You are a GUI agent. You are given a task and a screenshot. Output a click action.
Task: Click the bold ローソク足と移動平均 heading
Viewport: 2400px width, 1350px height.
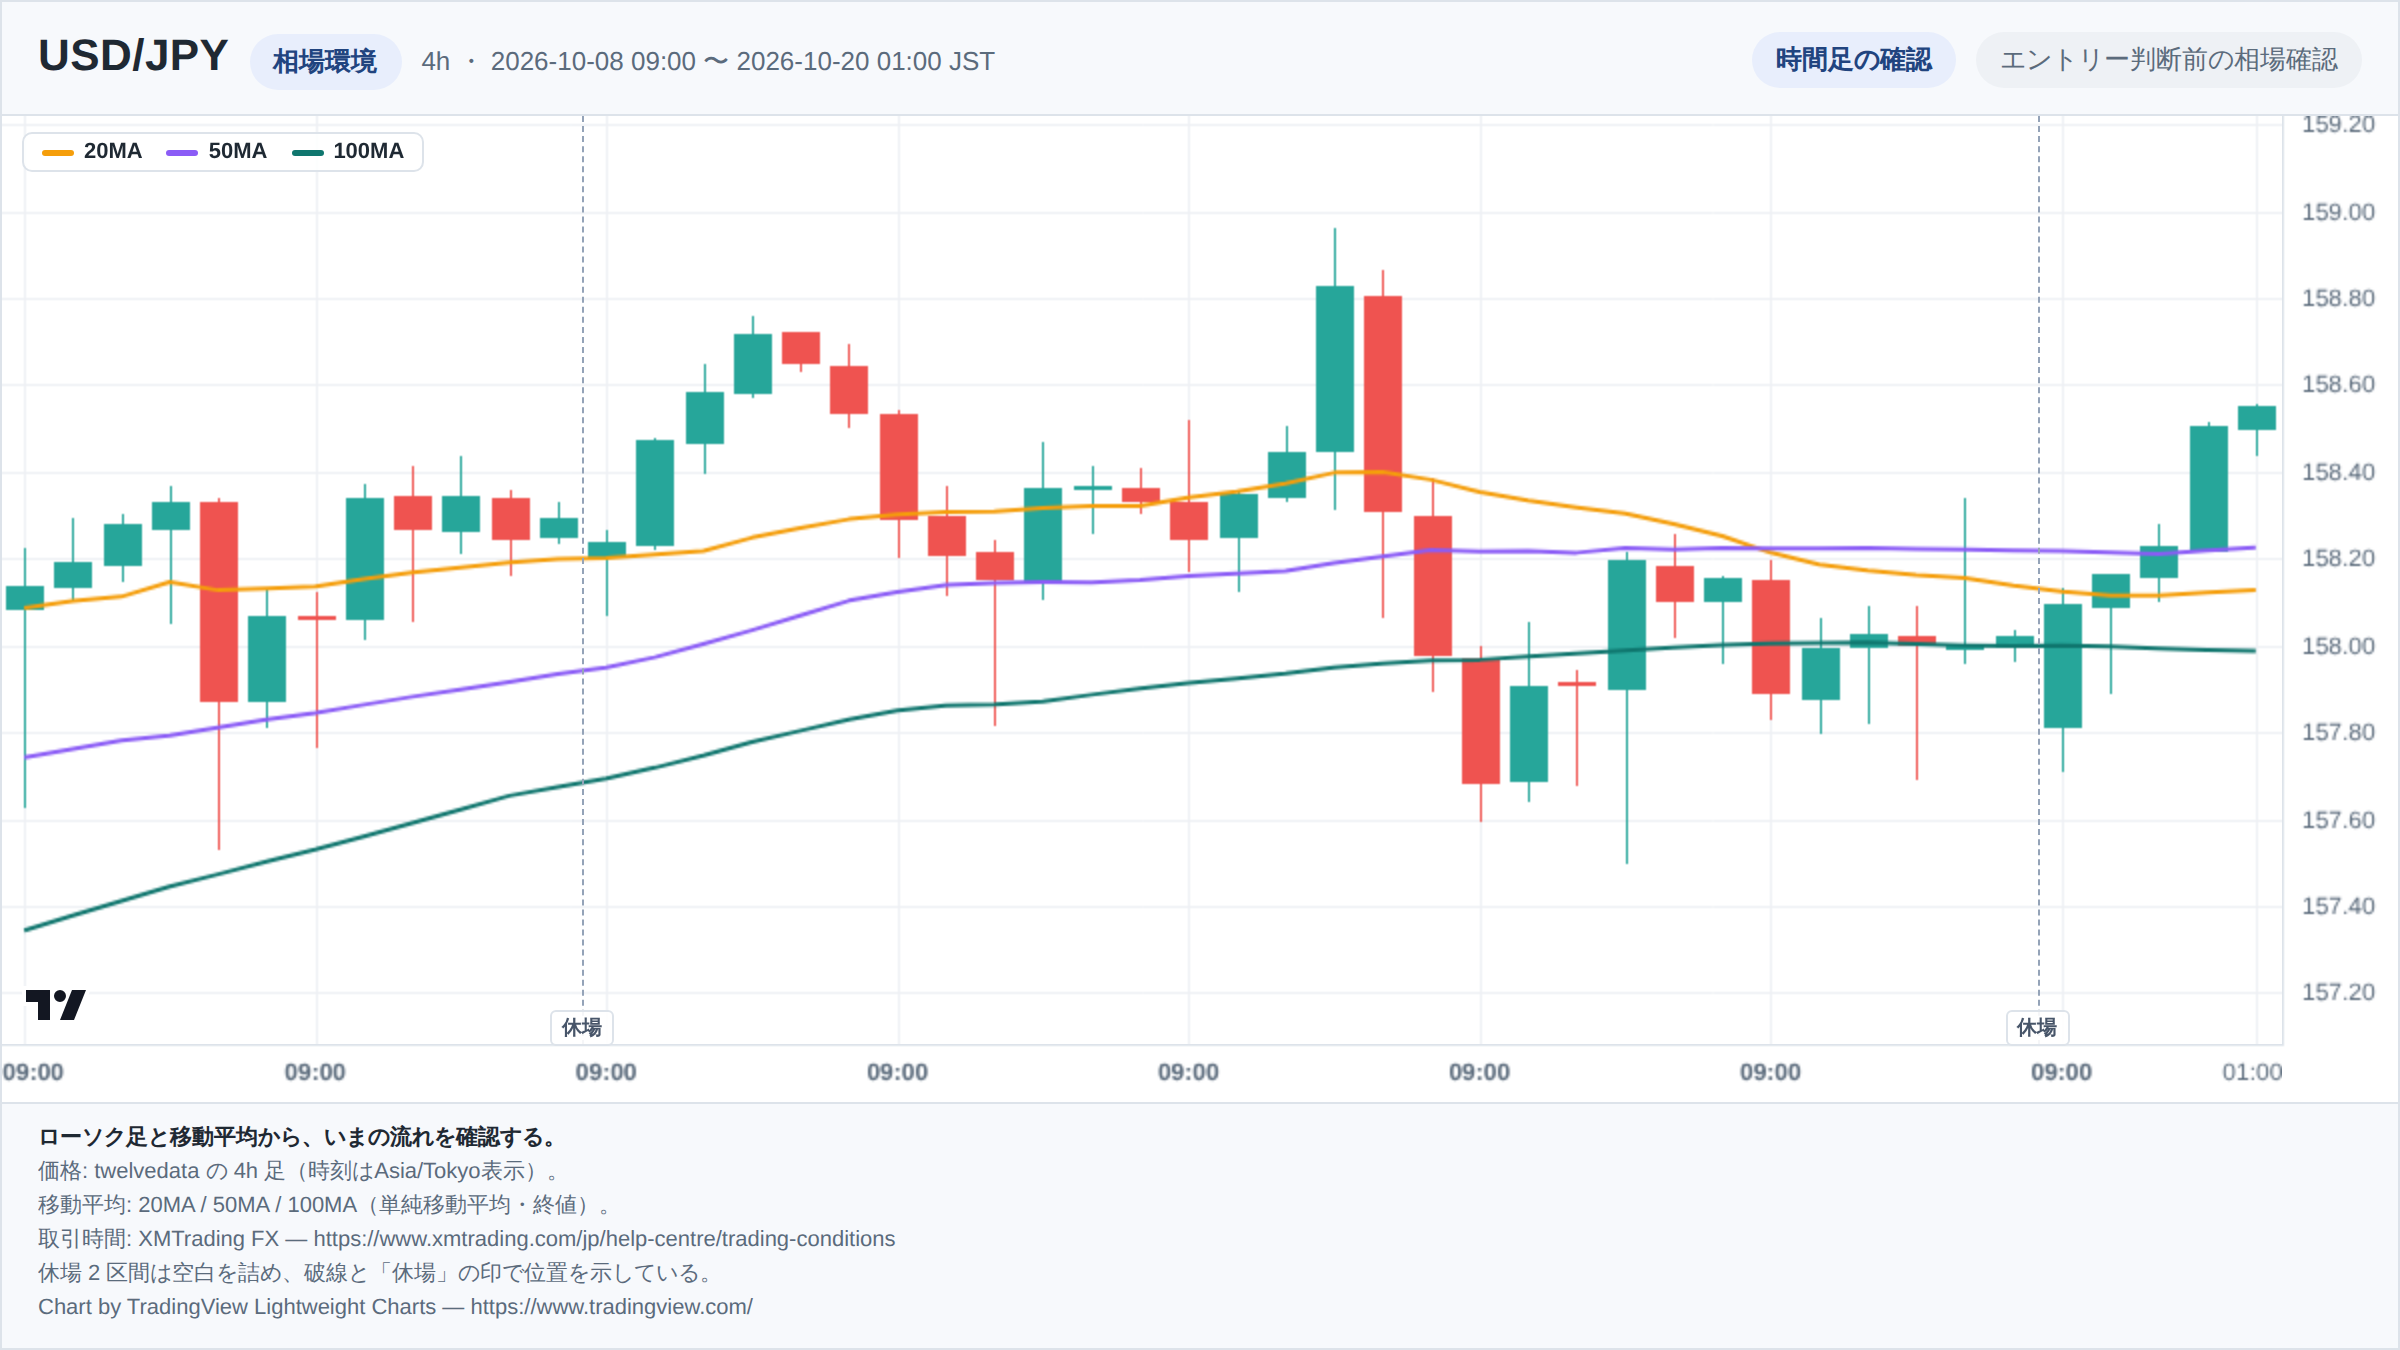297,1137
